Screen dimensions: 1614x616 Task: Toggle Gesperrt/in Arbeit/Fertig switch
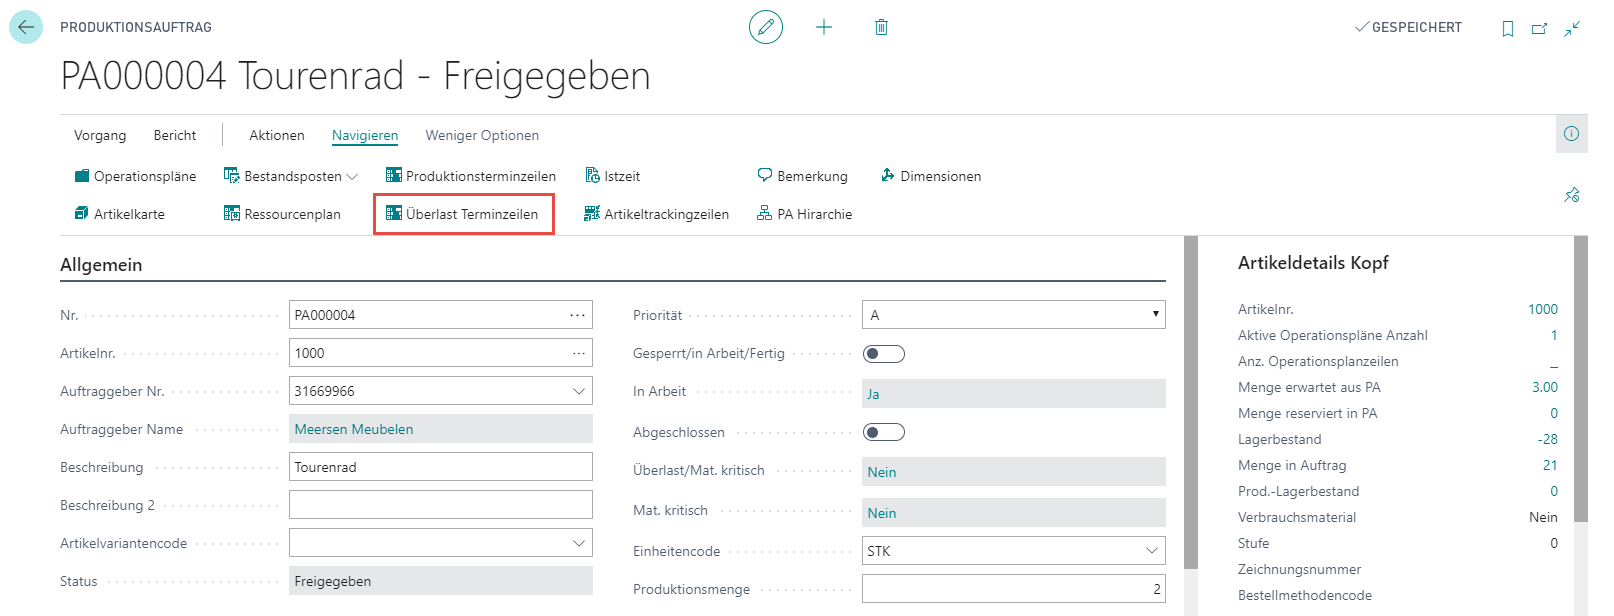(884, 354)
